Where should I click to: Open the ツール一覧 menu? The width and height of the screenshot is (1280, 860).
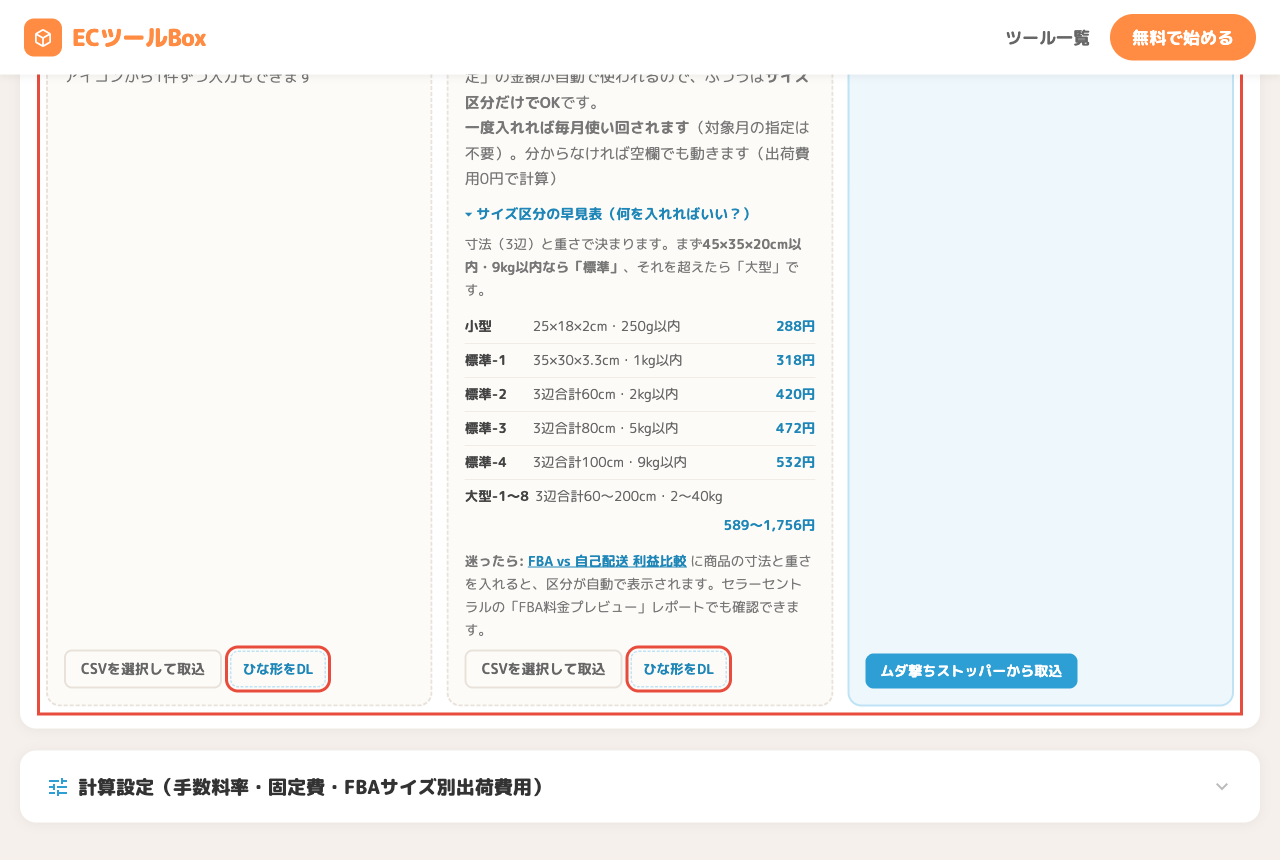[x=1047, y=38]
